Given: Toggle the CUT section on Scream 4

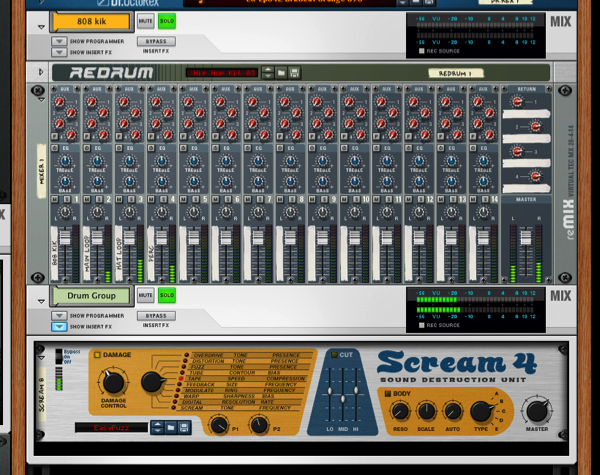Looking at the screenshot, I should click(334, 355).
